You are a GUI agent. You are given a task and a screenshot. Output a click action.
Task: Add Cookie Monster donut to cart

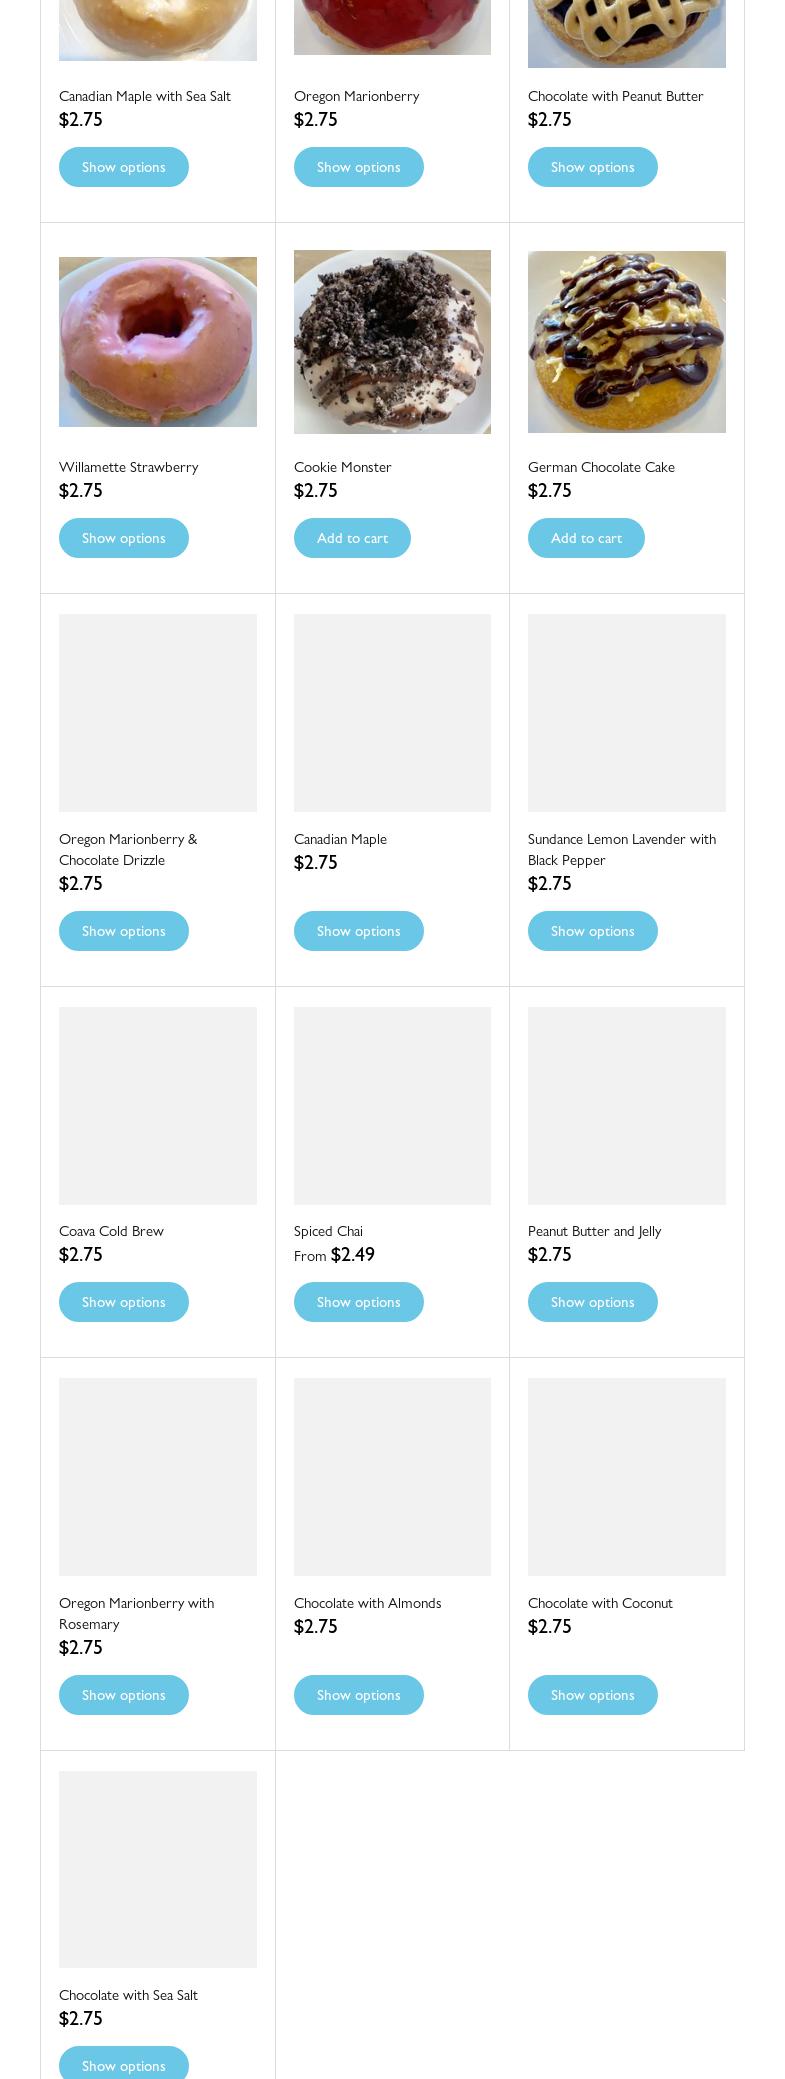click(x=352, y=538)
